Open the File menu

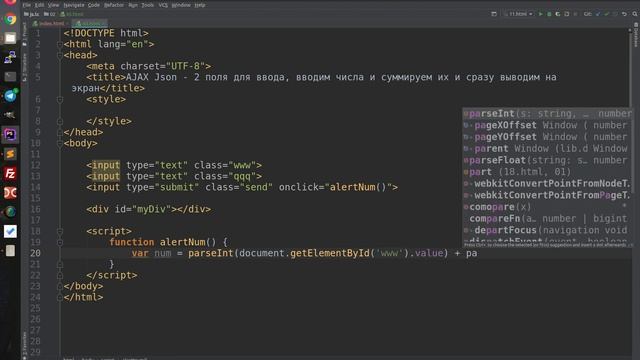27,5
